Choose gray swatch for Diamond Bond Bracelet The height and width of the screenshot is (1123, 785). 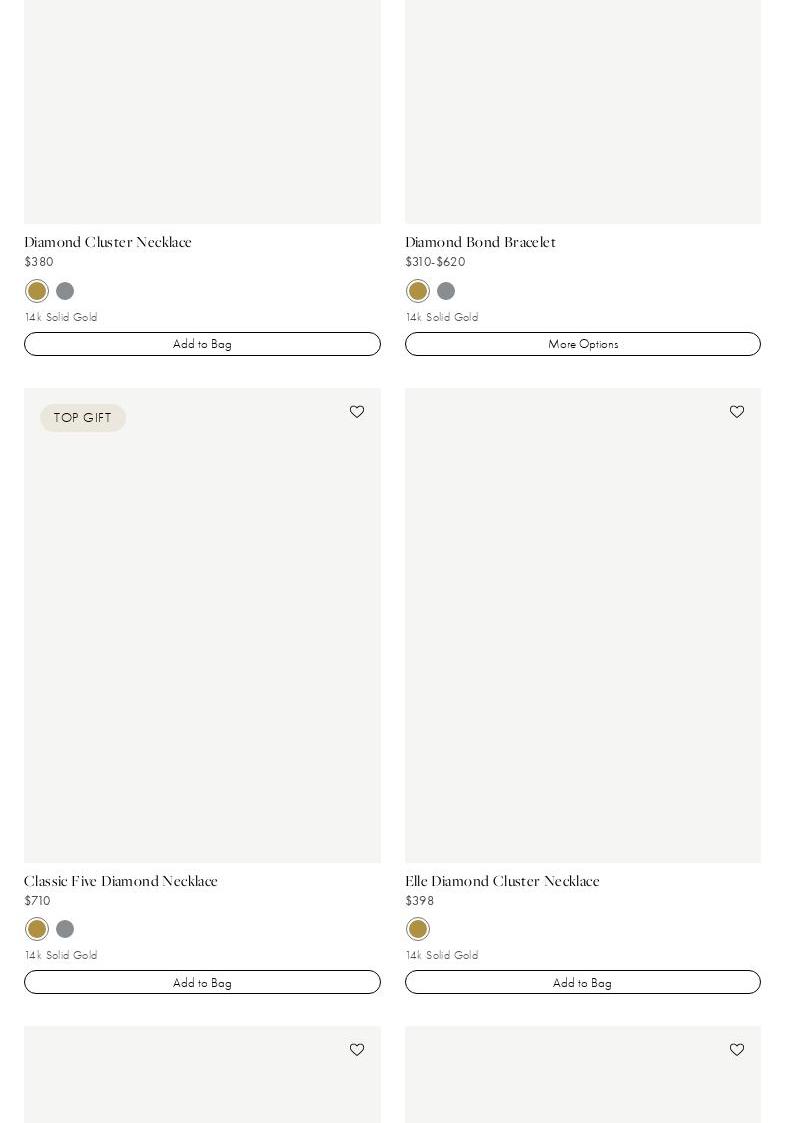446,291
